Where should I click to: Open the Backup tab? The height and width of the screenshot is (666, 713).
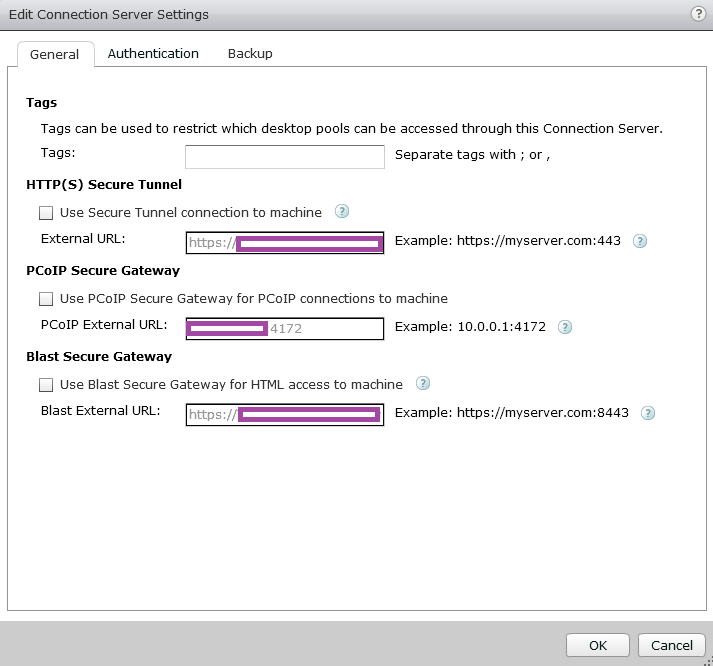click(x=250, y=54)
